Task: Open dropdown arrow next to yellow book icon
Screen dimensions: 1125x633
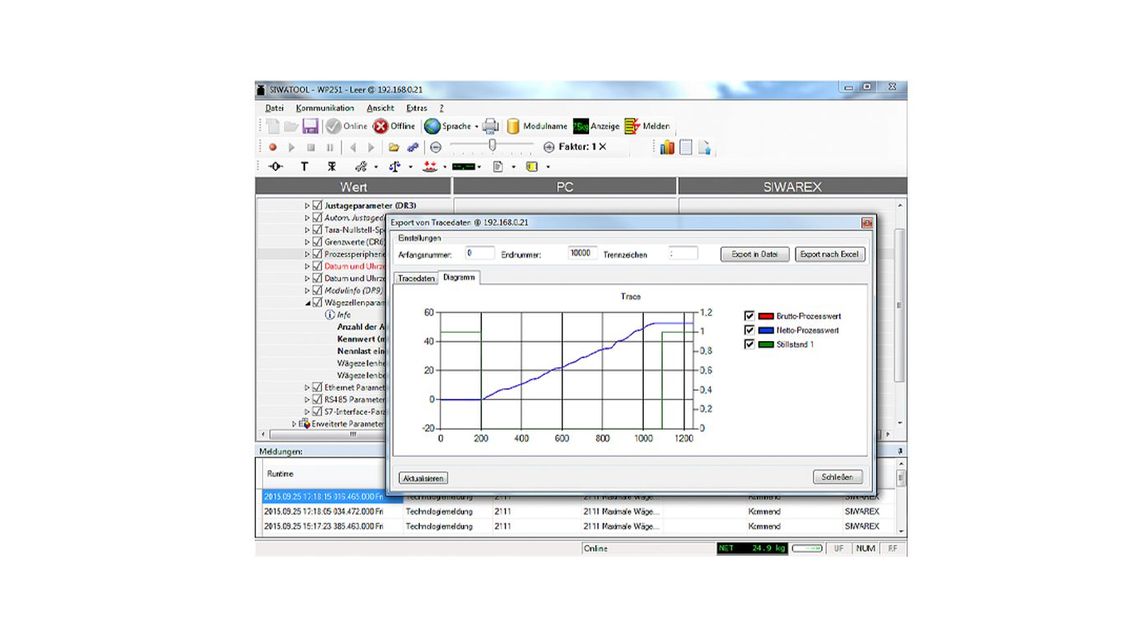Action: (548, 167)
